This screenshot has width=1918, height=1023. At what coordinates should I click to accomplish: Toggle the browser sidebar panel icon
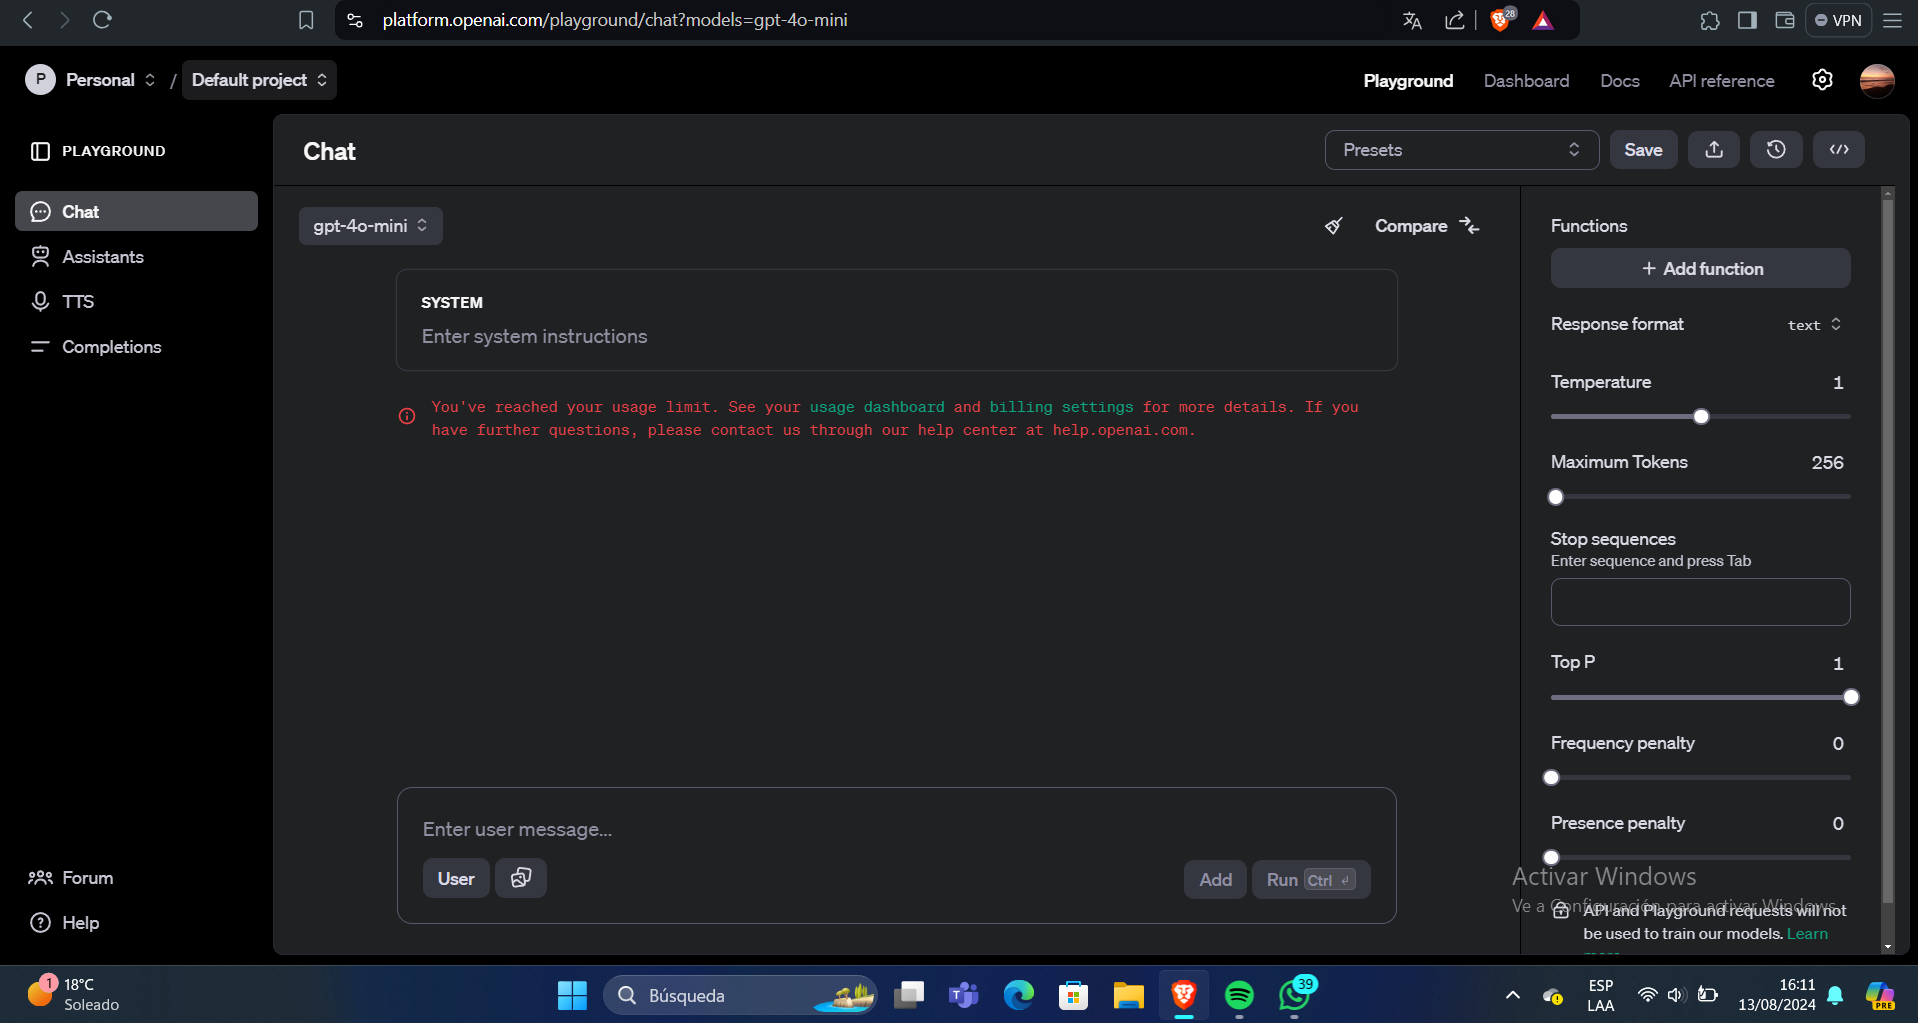pyautogui.click(x=1747, y=20)
